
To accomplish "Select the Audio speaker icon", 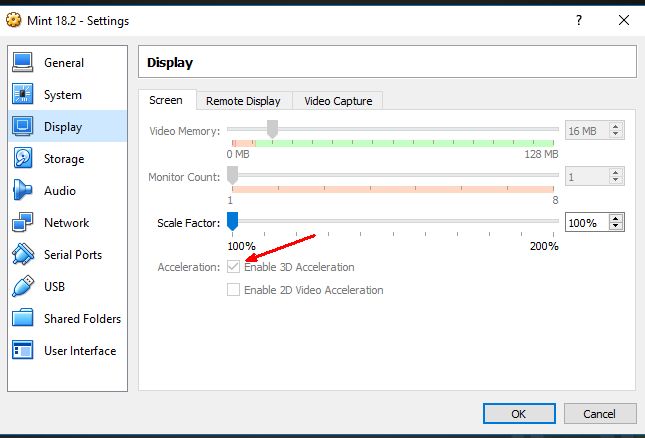I will point(23,190).
